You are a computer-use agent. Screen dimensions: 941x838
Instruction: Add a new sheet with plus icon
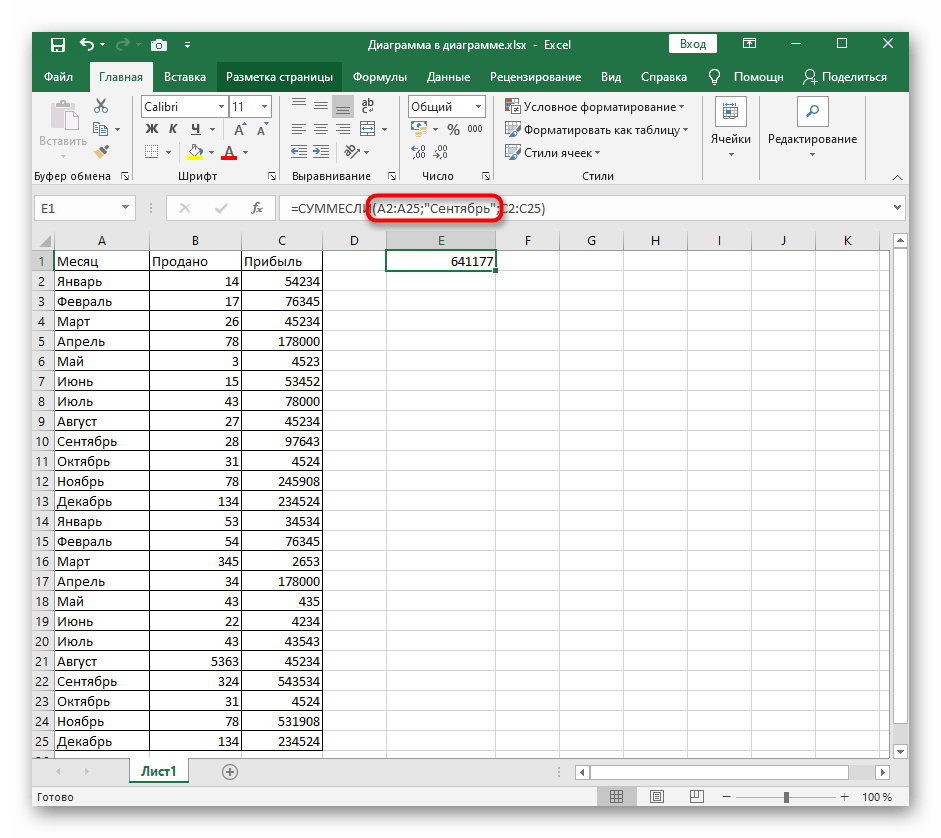(x=230, y=772)
